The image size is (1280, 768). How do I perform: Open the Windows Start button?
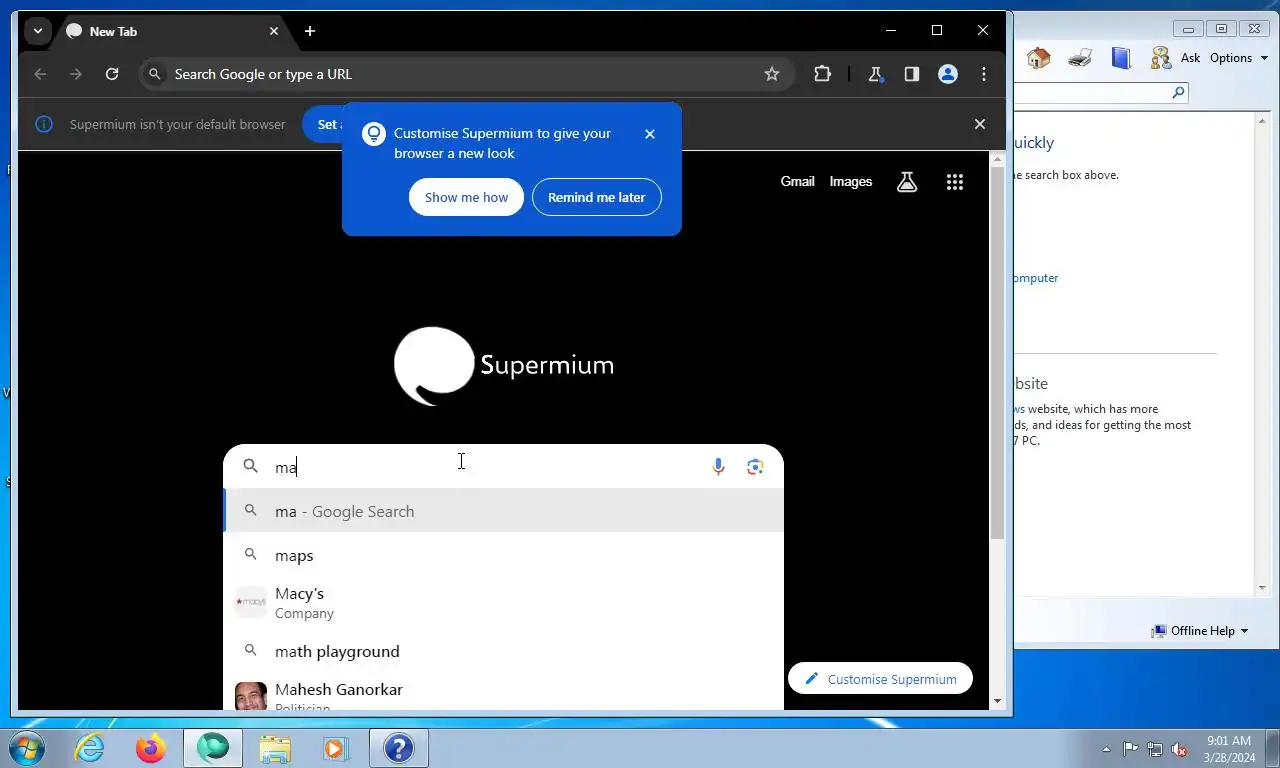[x=25, y=748]
